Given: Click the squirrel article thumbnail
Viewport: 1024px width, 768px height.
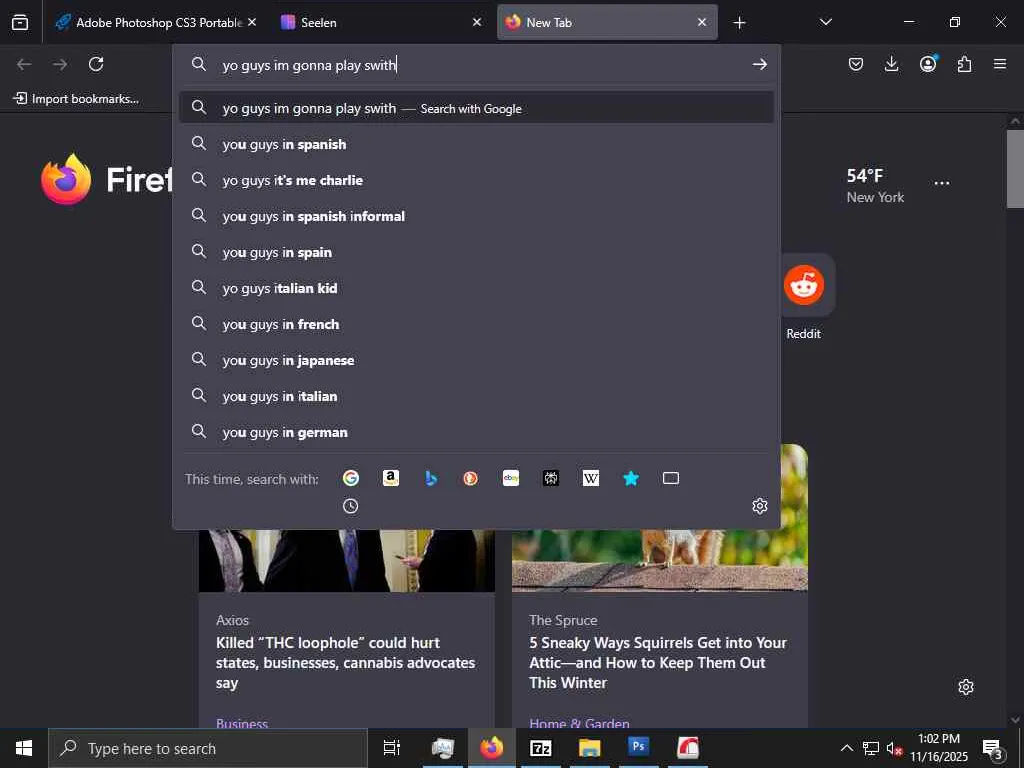Looking at the screenshot, I should point(660,560).
